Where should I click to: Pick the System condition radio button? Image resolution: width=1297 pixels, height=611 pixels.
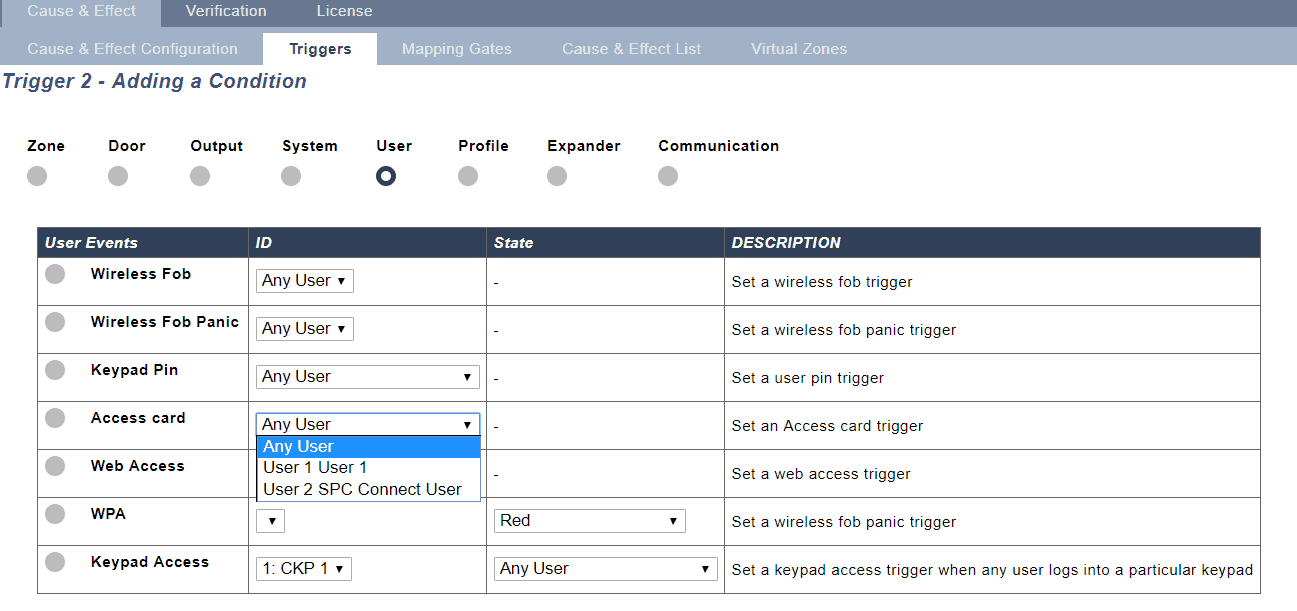point(291,176)
